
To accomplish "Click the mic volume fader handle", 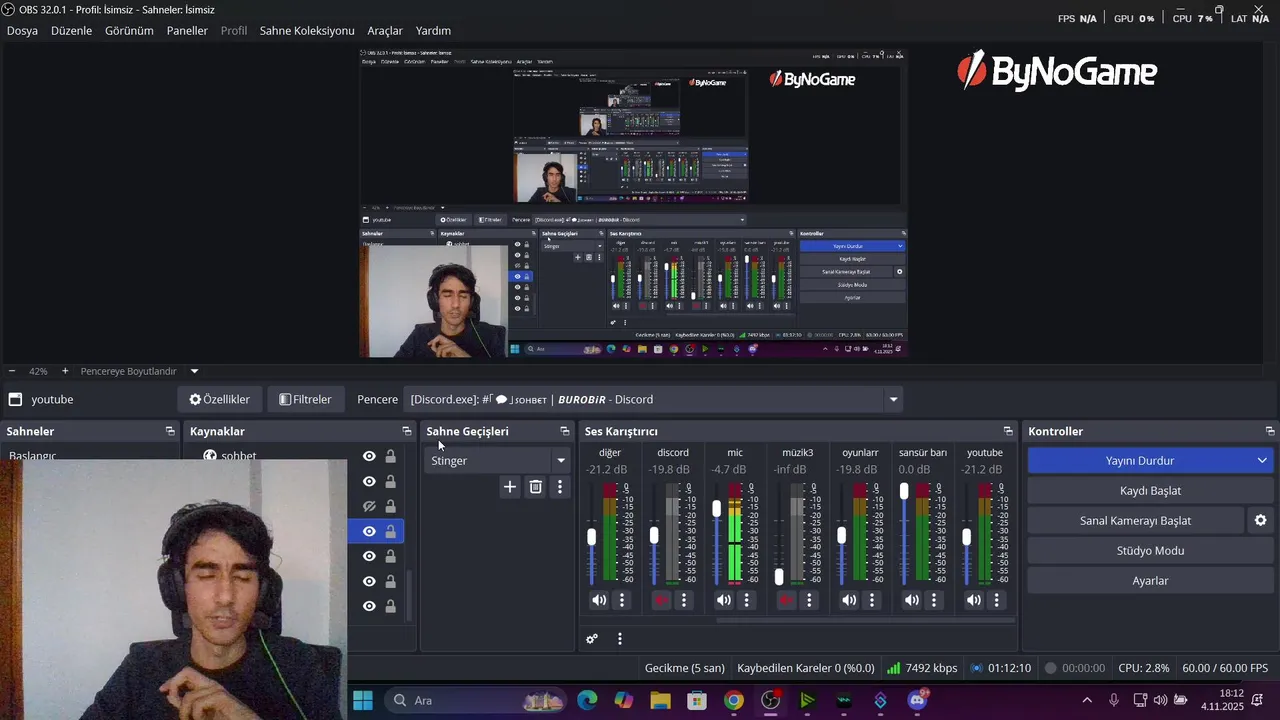I will (x=716, y=509).
